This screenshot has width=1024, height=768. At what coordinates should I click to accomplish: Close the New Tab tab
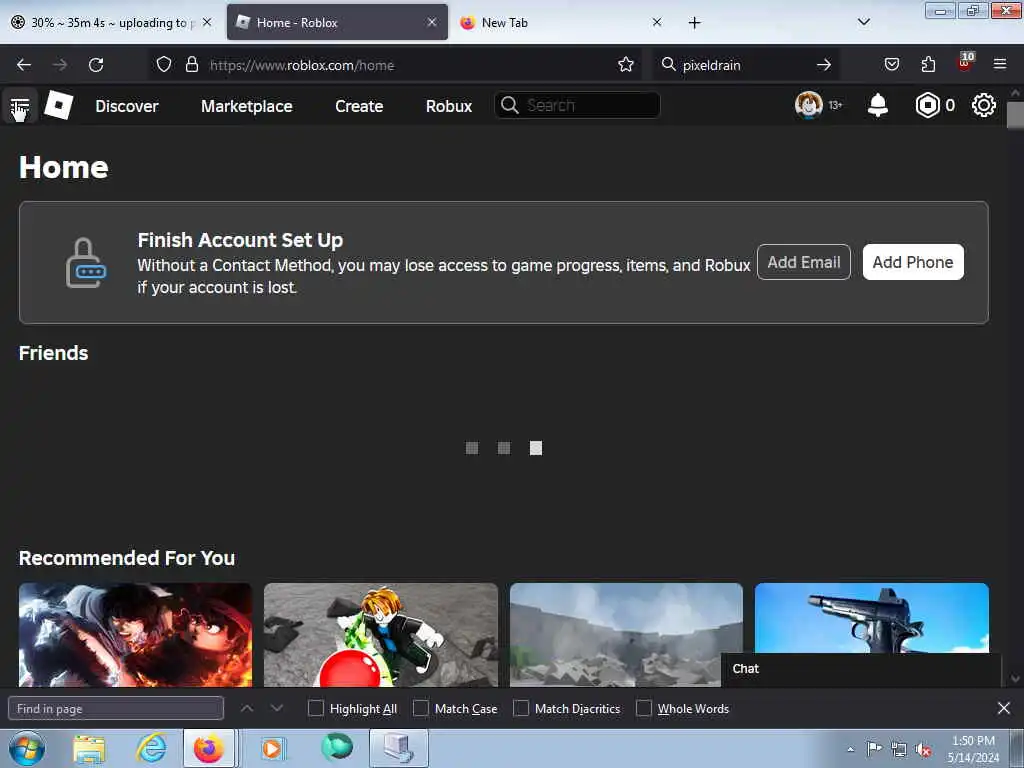(657, 22)
